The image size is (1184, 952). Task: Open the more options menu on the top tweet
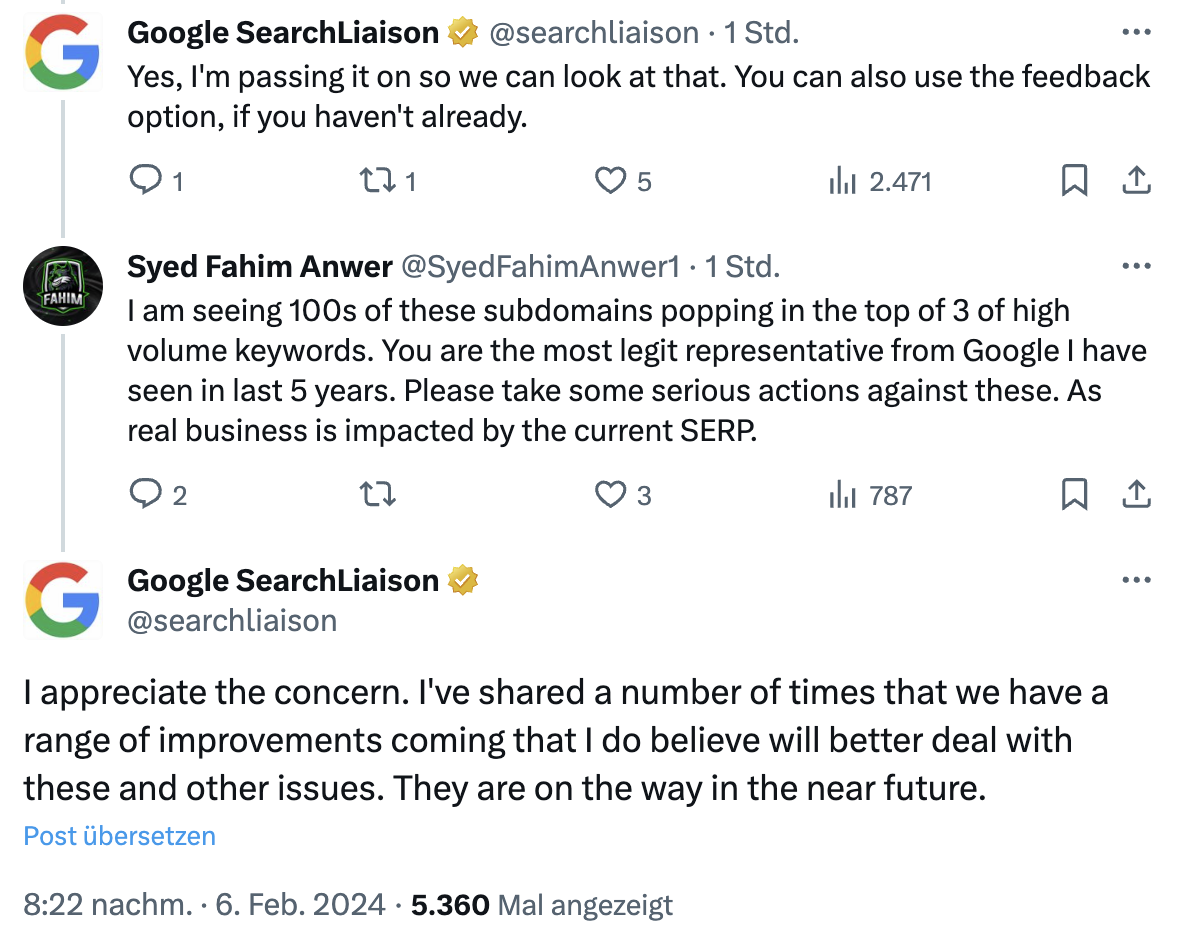coord(1136,31)
